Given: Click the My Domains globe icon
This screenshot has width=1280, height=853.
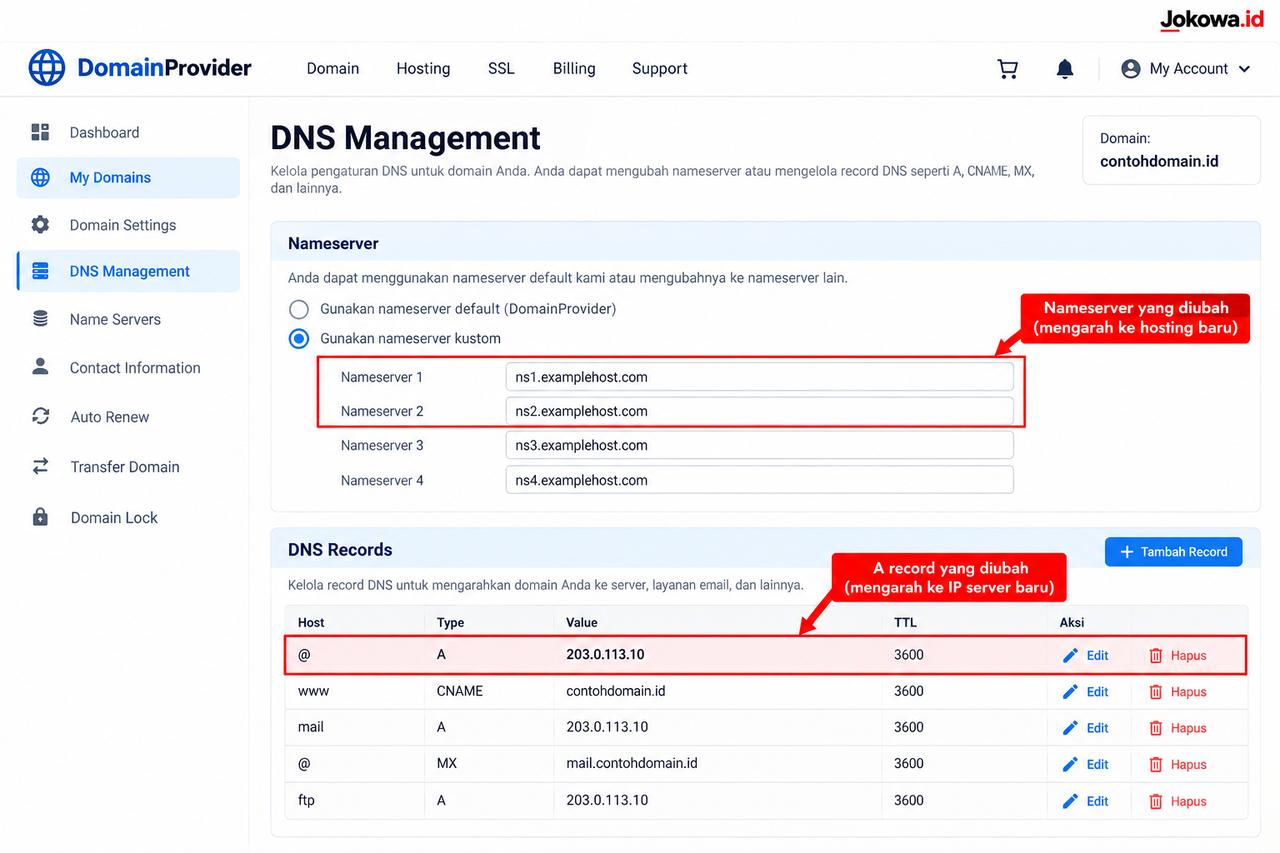Looking at the screenshot, I should tap(40, 178).
